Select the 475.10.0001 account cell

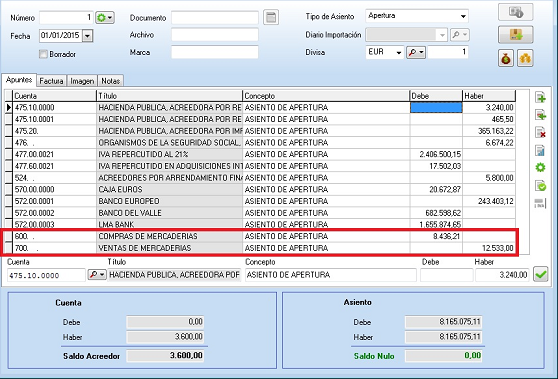tap(54, 119)
